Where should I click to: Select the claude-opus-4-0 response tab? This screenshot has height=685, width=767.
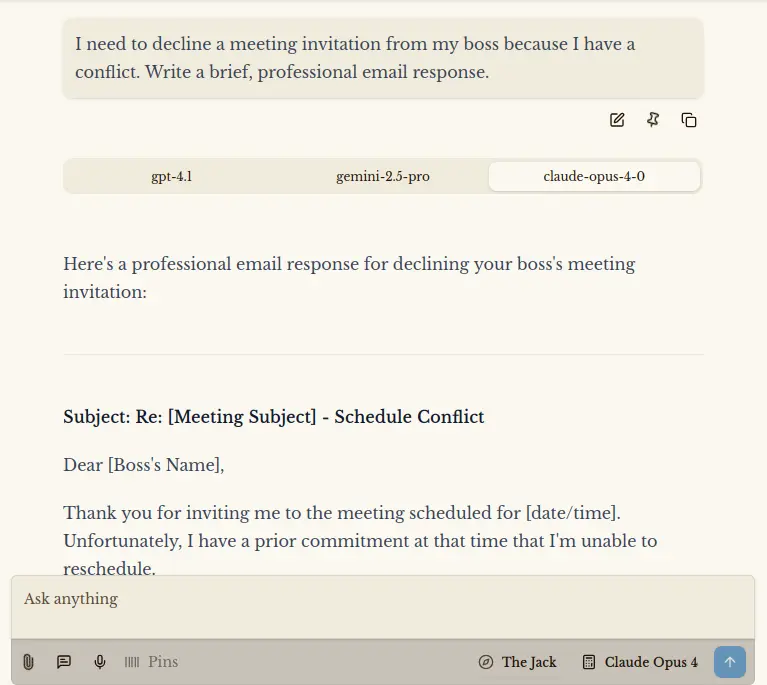594,176
